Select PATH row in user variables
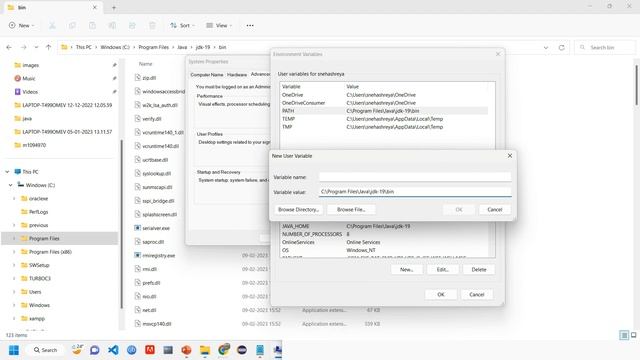 384,111
